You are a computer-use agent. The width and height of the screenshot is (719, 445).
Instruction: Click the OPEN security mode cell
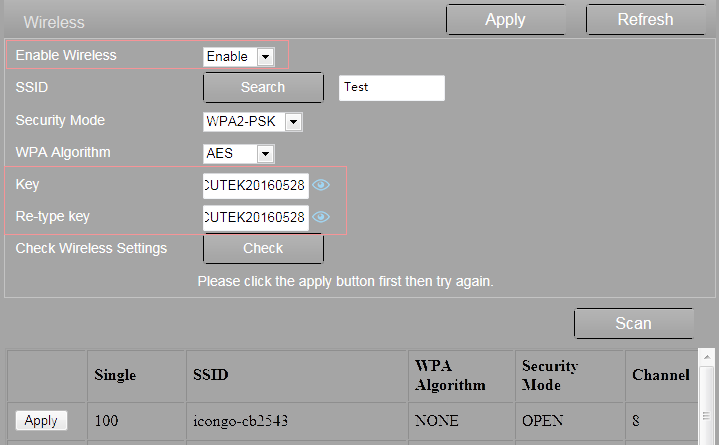[x=570, y=421]
